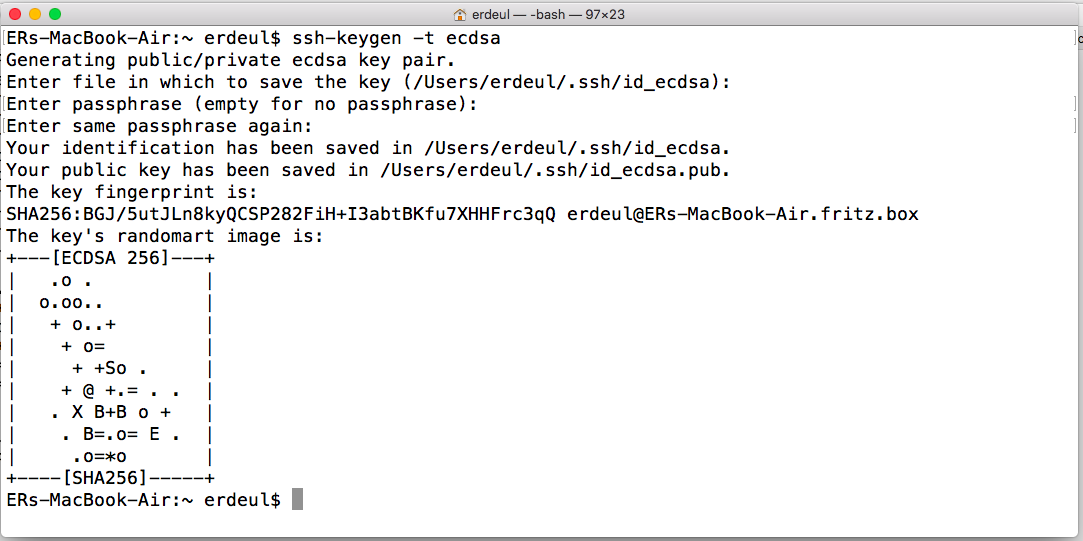Screen dimensions: 1083x541
Task: Click the home folder icon in title bar
Action: [x=460, y=14]
